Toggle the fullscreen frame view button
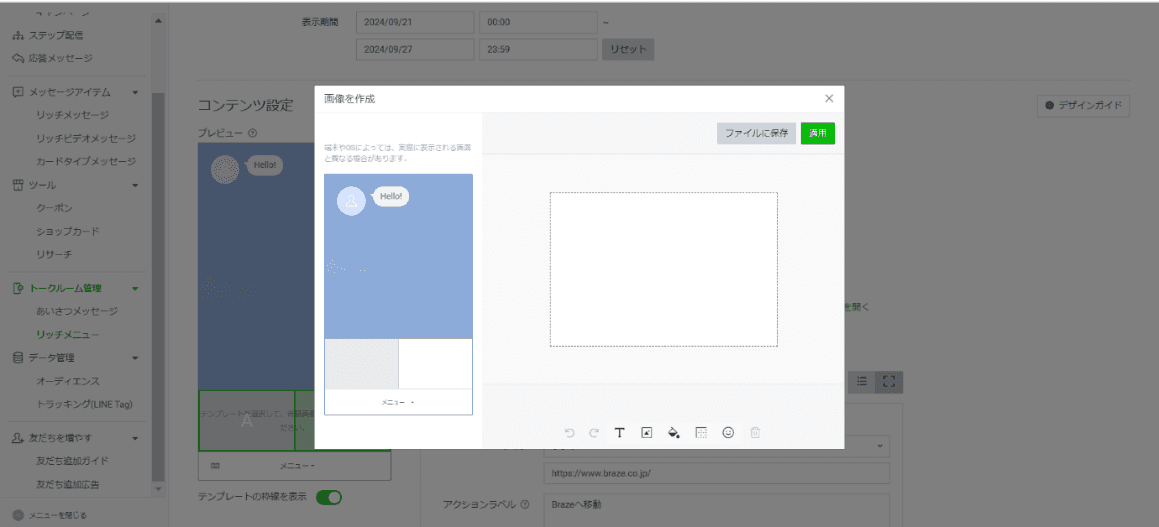 pos(888,381)
